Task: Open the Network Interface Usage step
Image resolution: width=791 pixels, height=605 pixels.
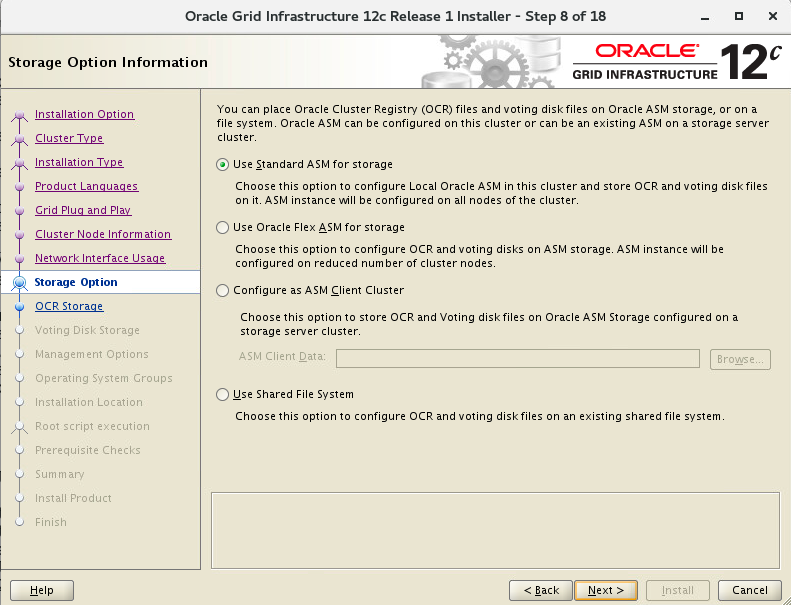Action: pos(100,258)
